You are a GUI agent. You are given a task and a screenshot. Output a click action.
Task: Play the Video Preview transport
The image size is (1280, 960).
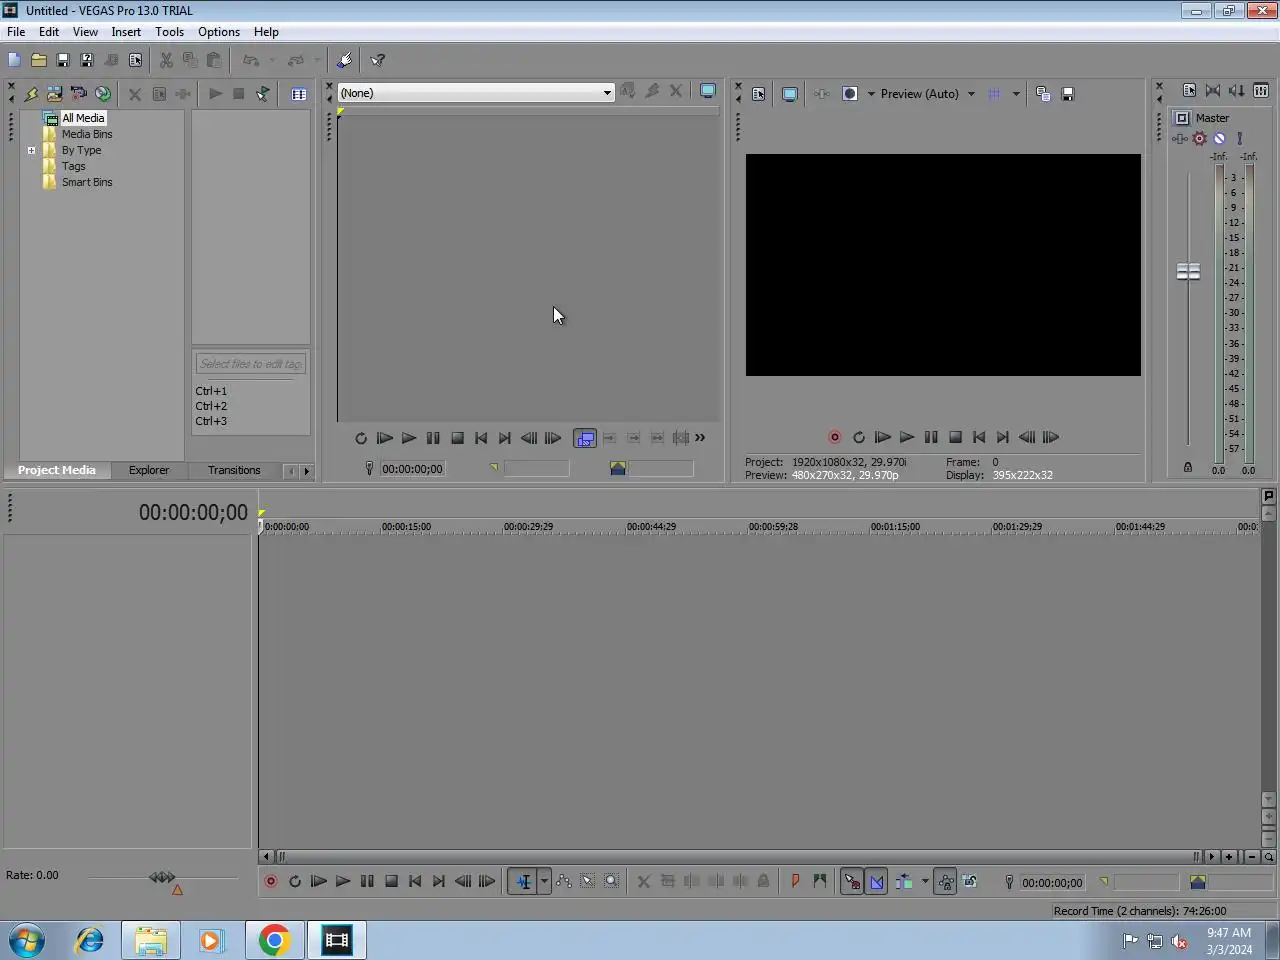click(x=907, y=437)
